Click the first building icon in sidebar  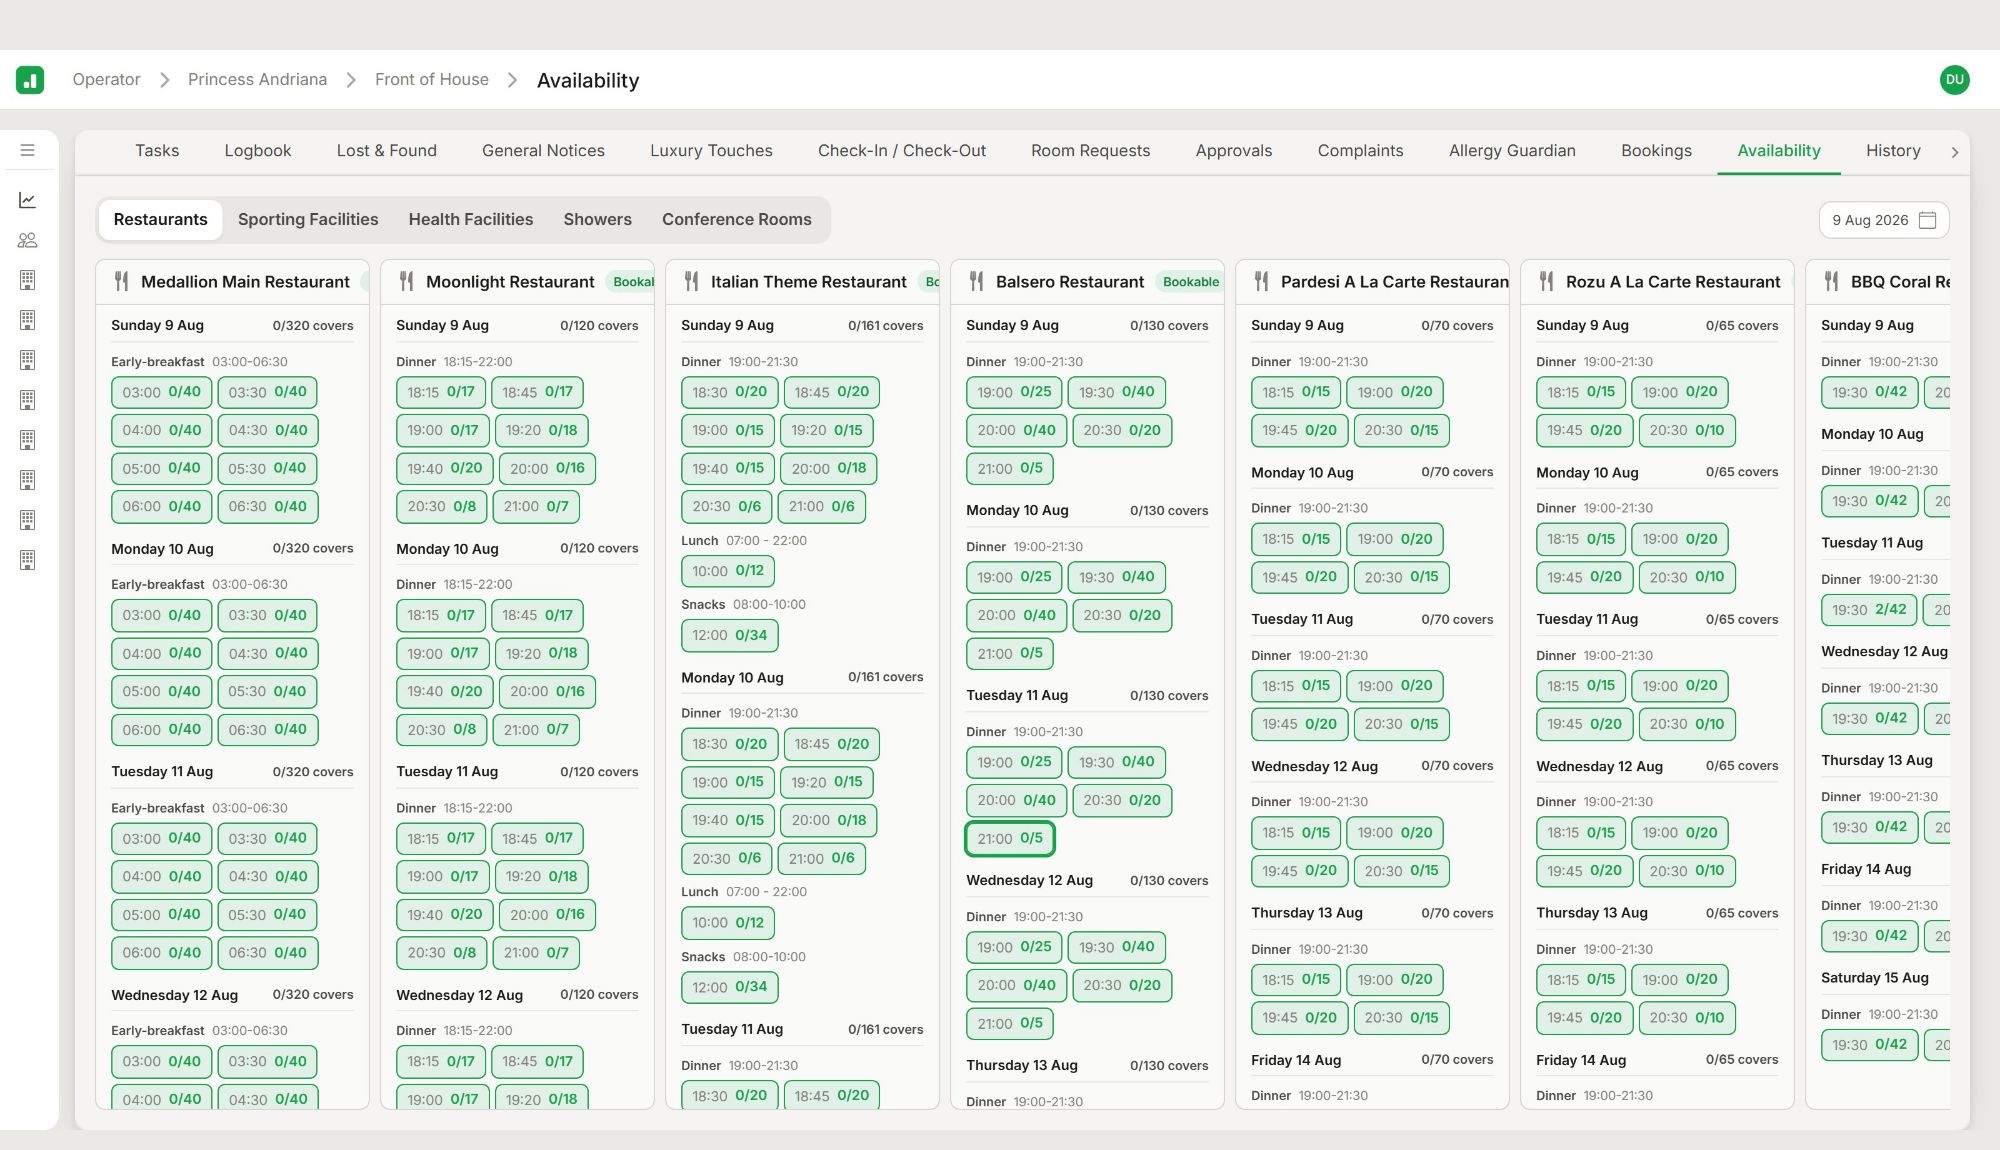(x=28, y=280)
